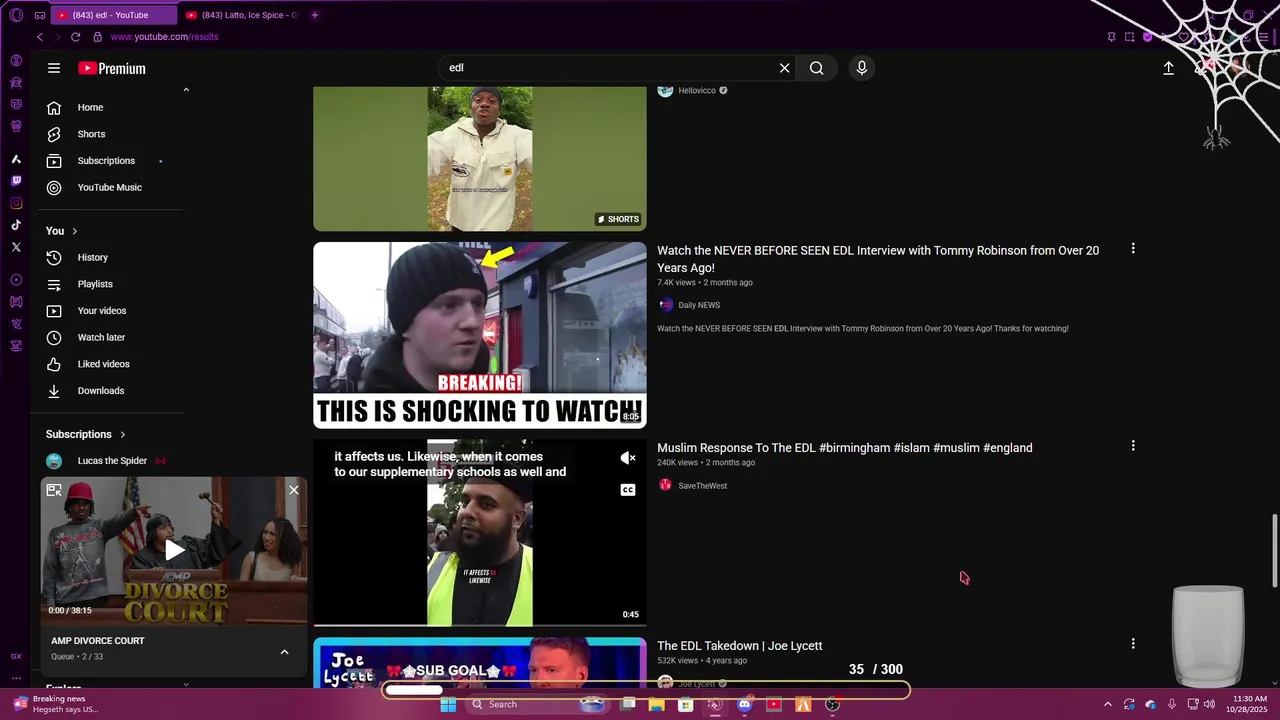Close the miniplayer with the X
The image size is (1280, 720).
pos(294,490)
